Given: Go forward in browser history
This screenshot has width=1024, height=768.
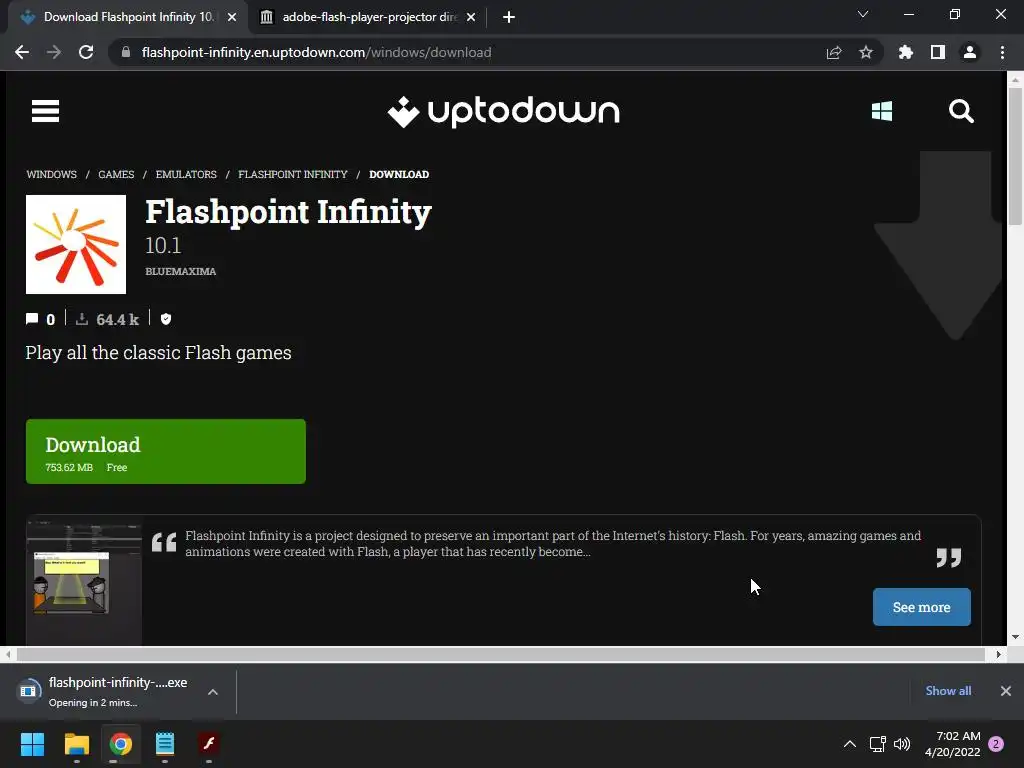Looking at the screenshot, I should (x=54, y=52).
